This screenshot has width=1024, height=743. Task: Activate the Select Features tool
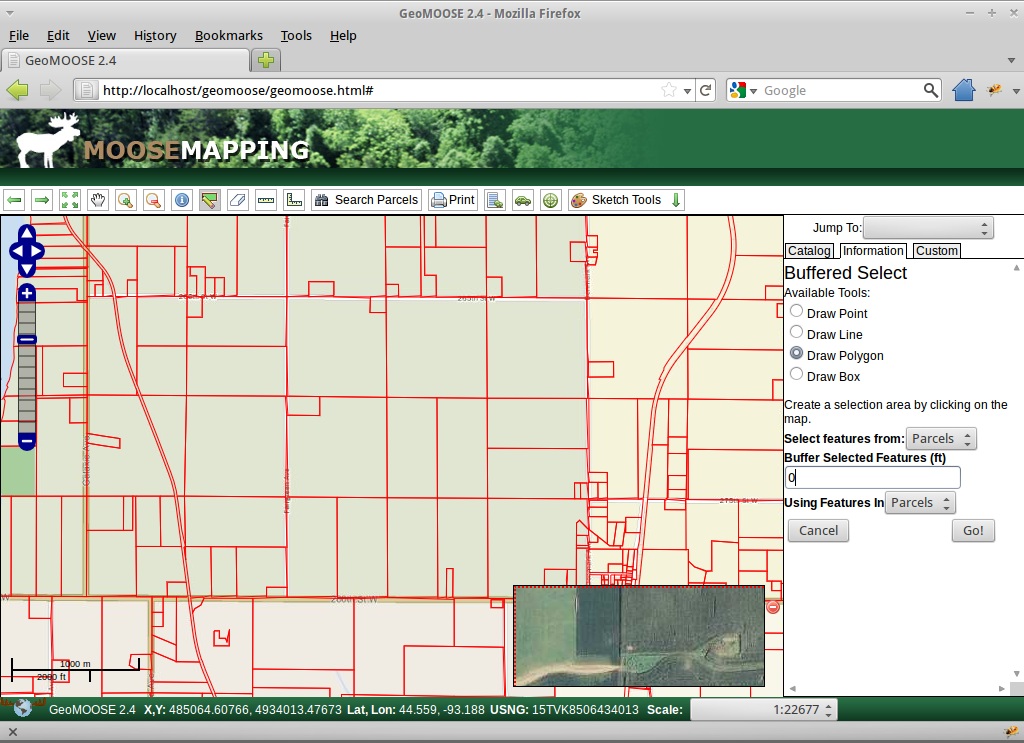pos(210,200)
